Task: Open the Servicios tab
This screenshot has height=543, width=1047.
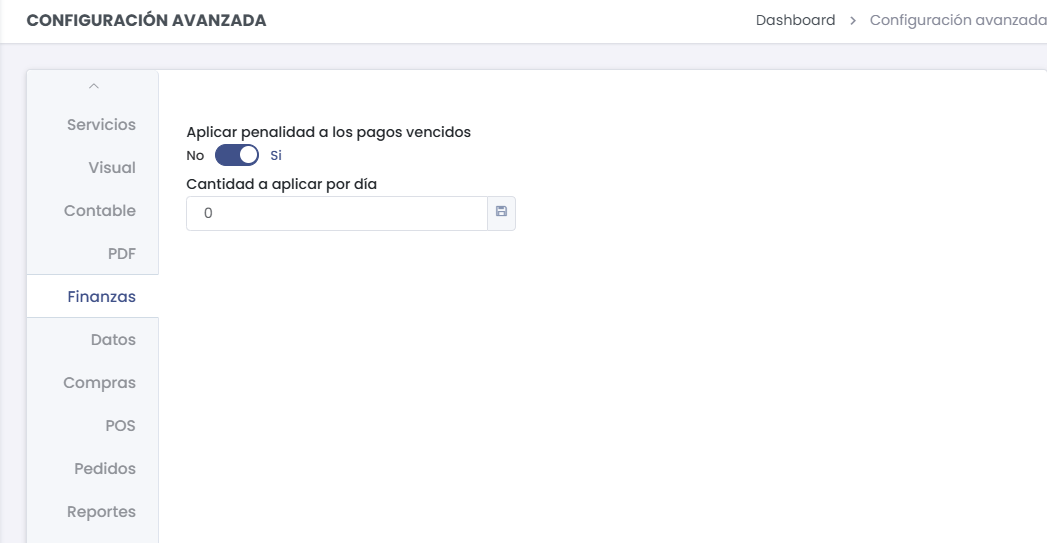Action: point(101,125)
